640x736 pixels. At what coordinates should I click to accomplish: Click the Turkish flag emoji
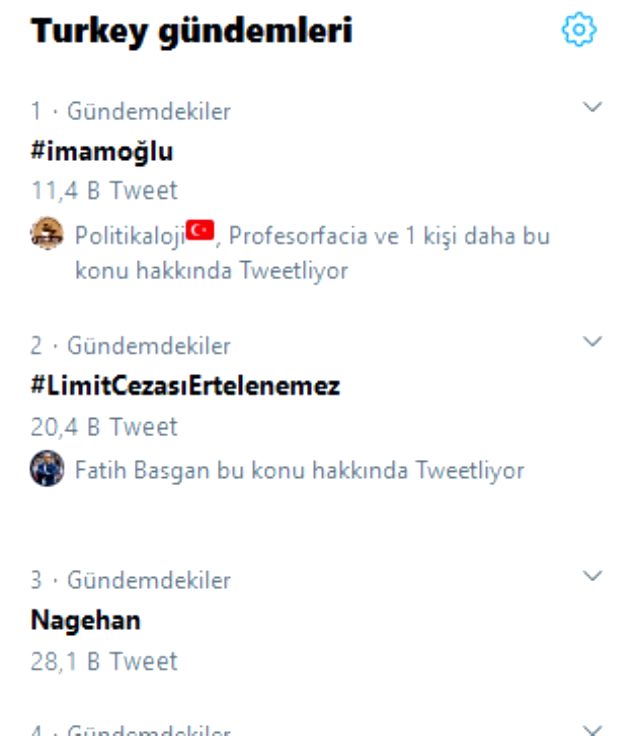click(201, 231)
